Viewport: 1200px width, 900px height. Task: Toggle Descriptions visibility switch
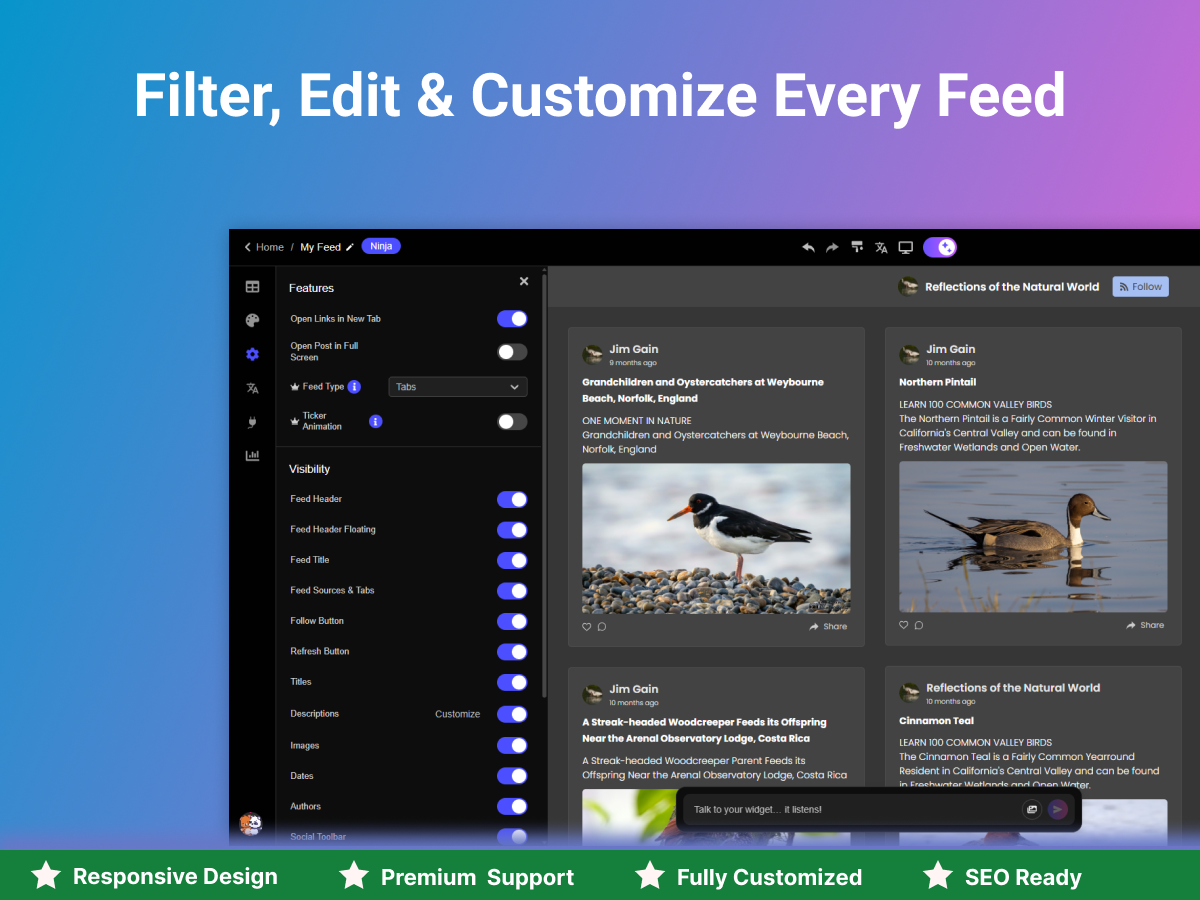512,714
